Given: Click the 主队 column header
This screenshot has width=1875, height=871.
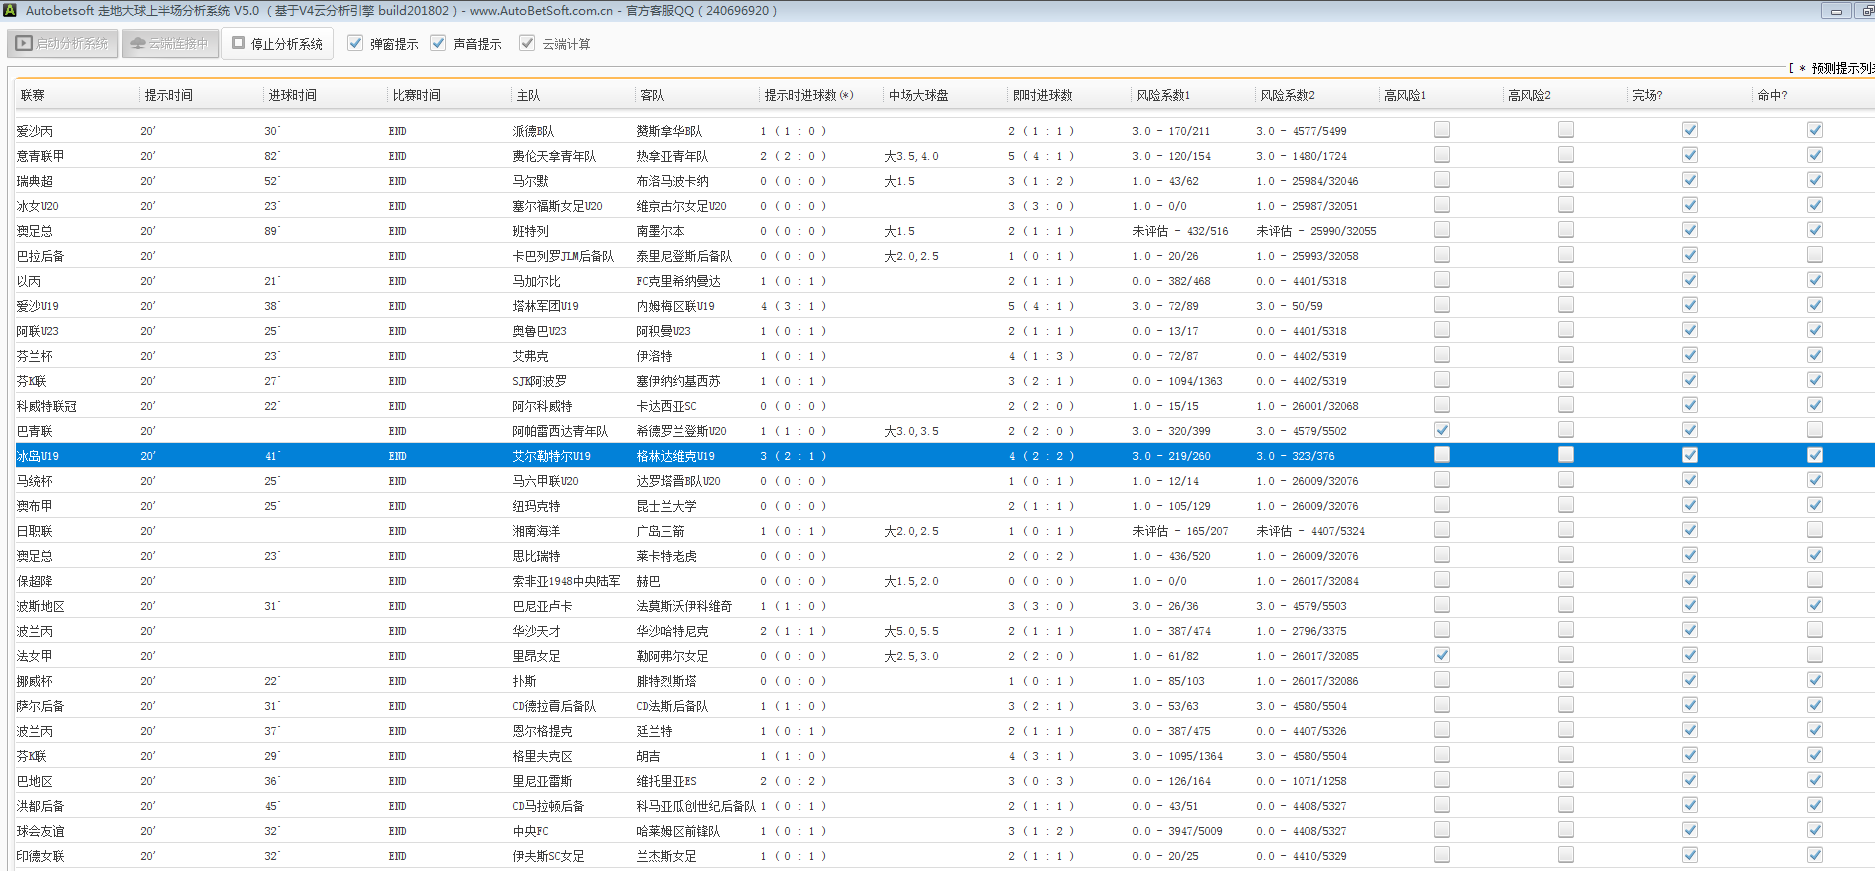Looking at the screenshot, I should click(x=528, y=95).
